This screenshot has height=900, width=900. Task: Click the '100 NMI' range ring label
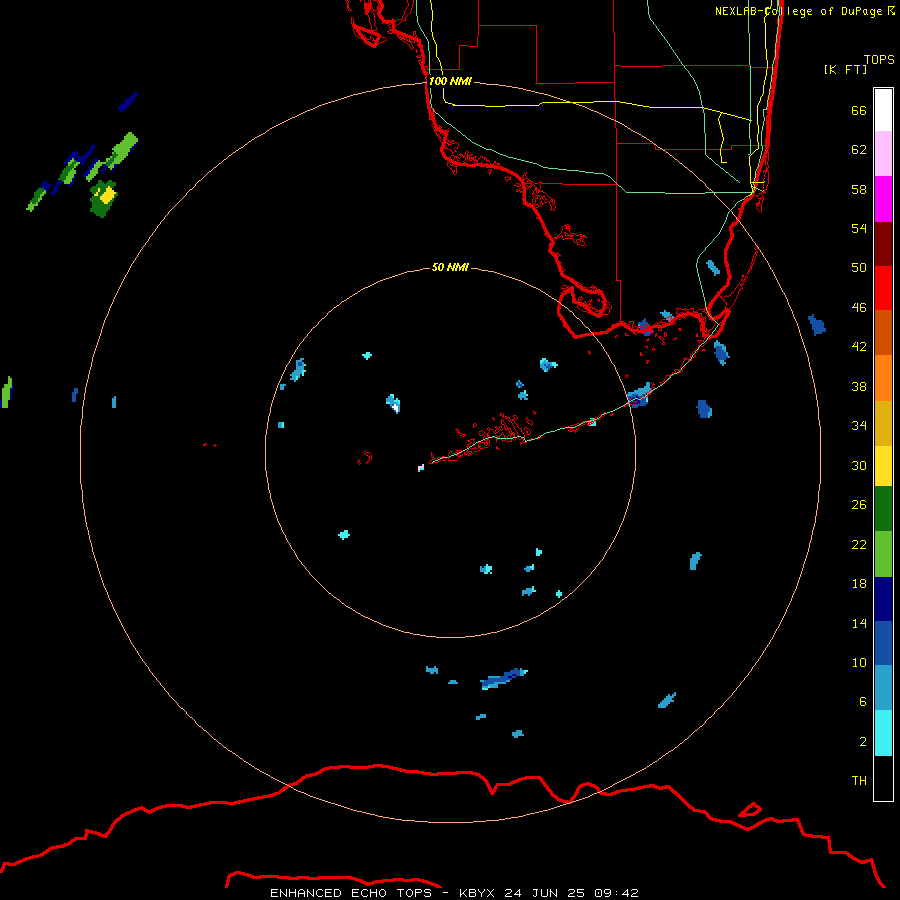tap(450, 81)
